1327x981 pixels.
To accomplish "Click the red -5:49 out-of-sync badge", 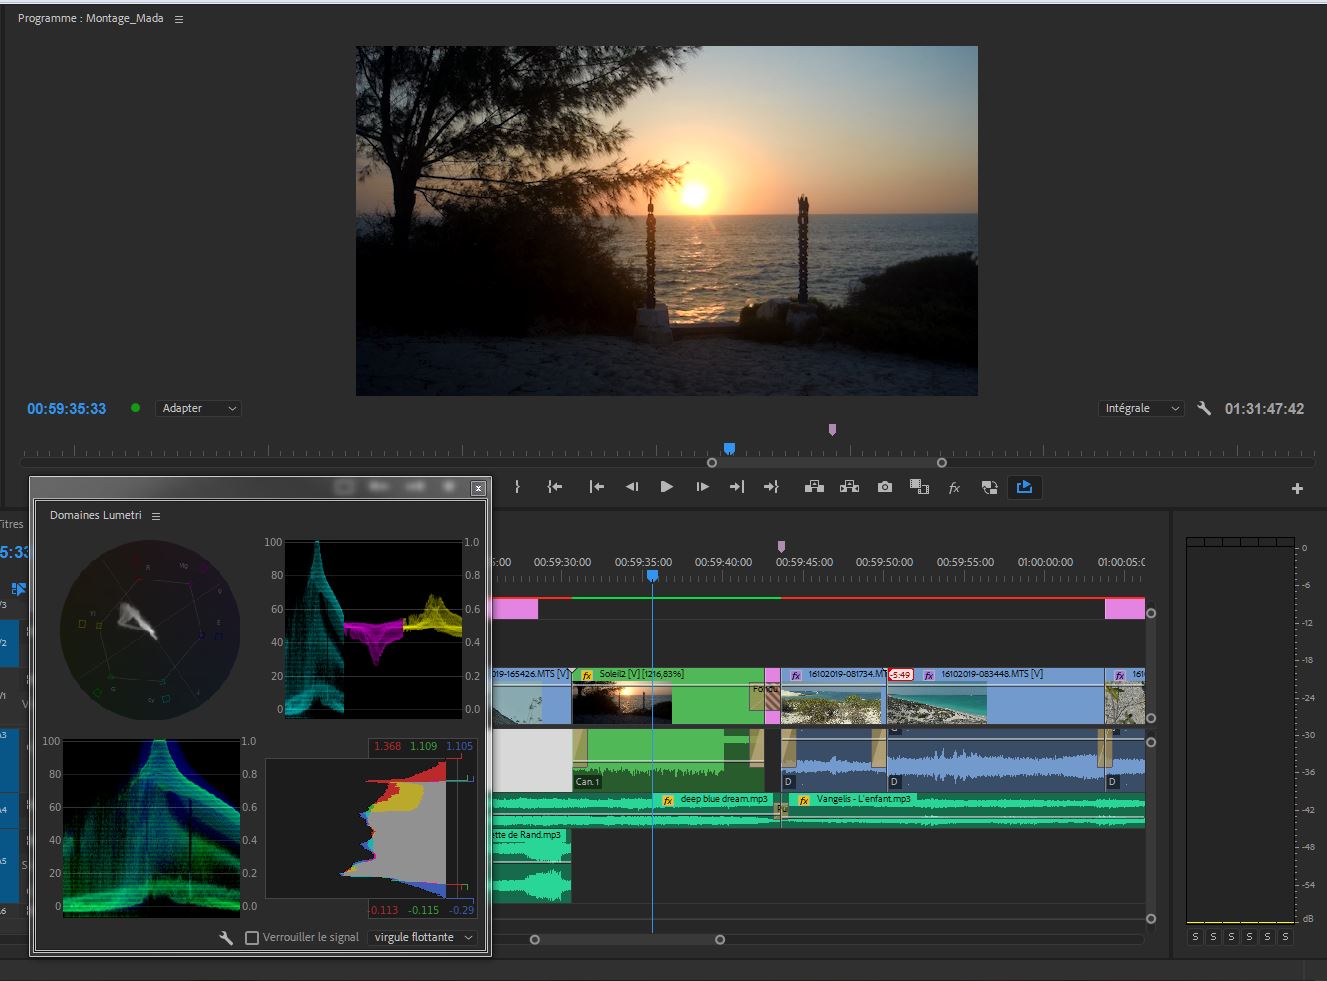I will 900,675.
